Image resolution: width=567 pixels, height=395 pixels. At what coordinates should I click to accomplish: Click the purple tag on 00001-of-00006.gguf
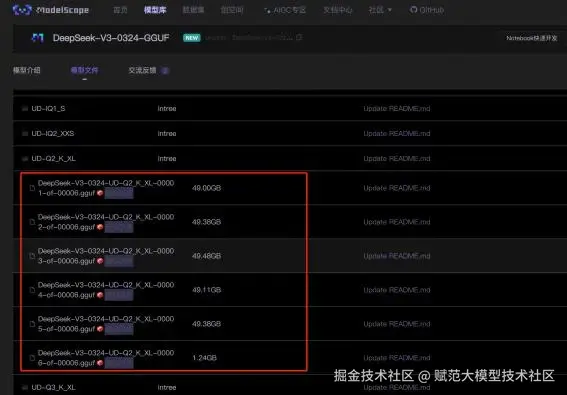click(x=119, y=194)
